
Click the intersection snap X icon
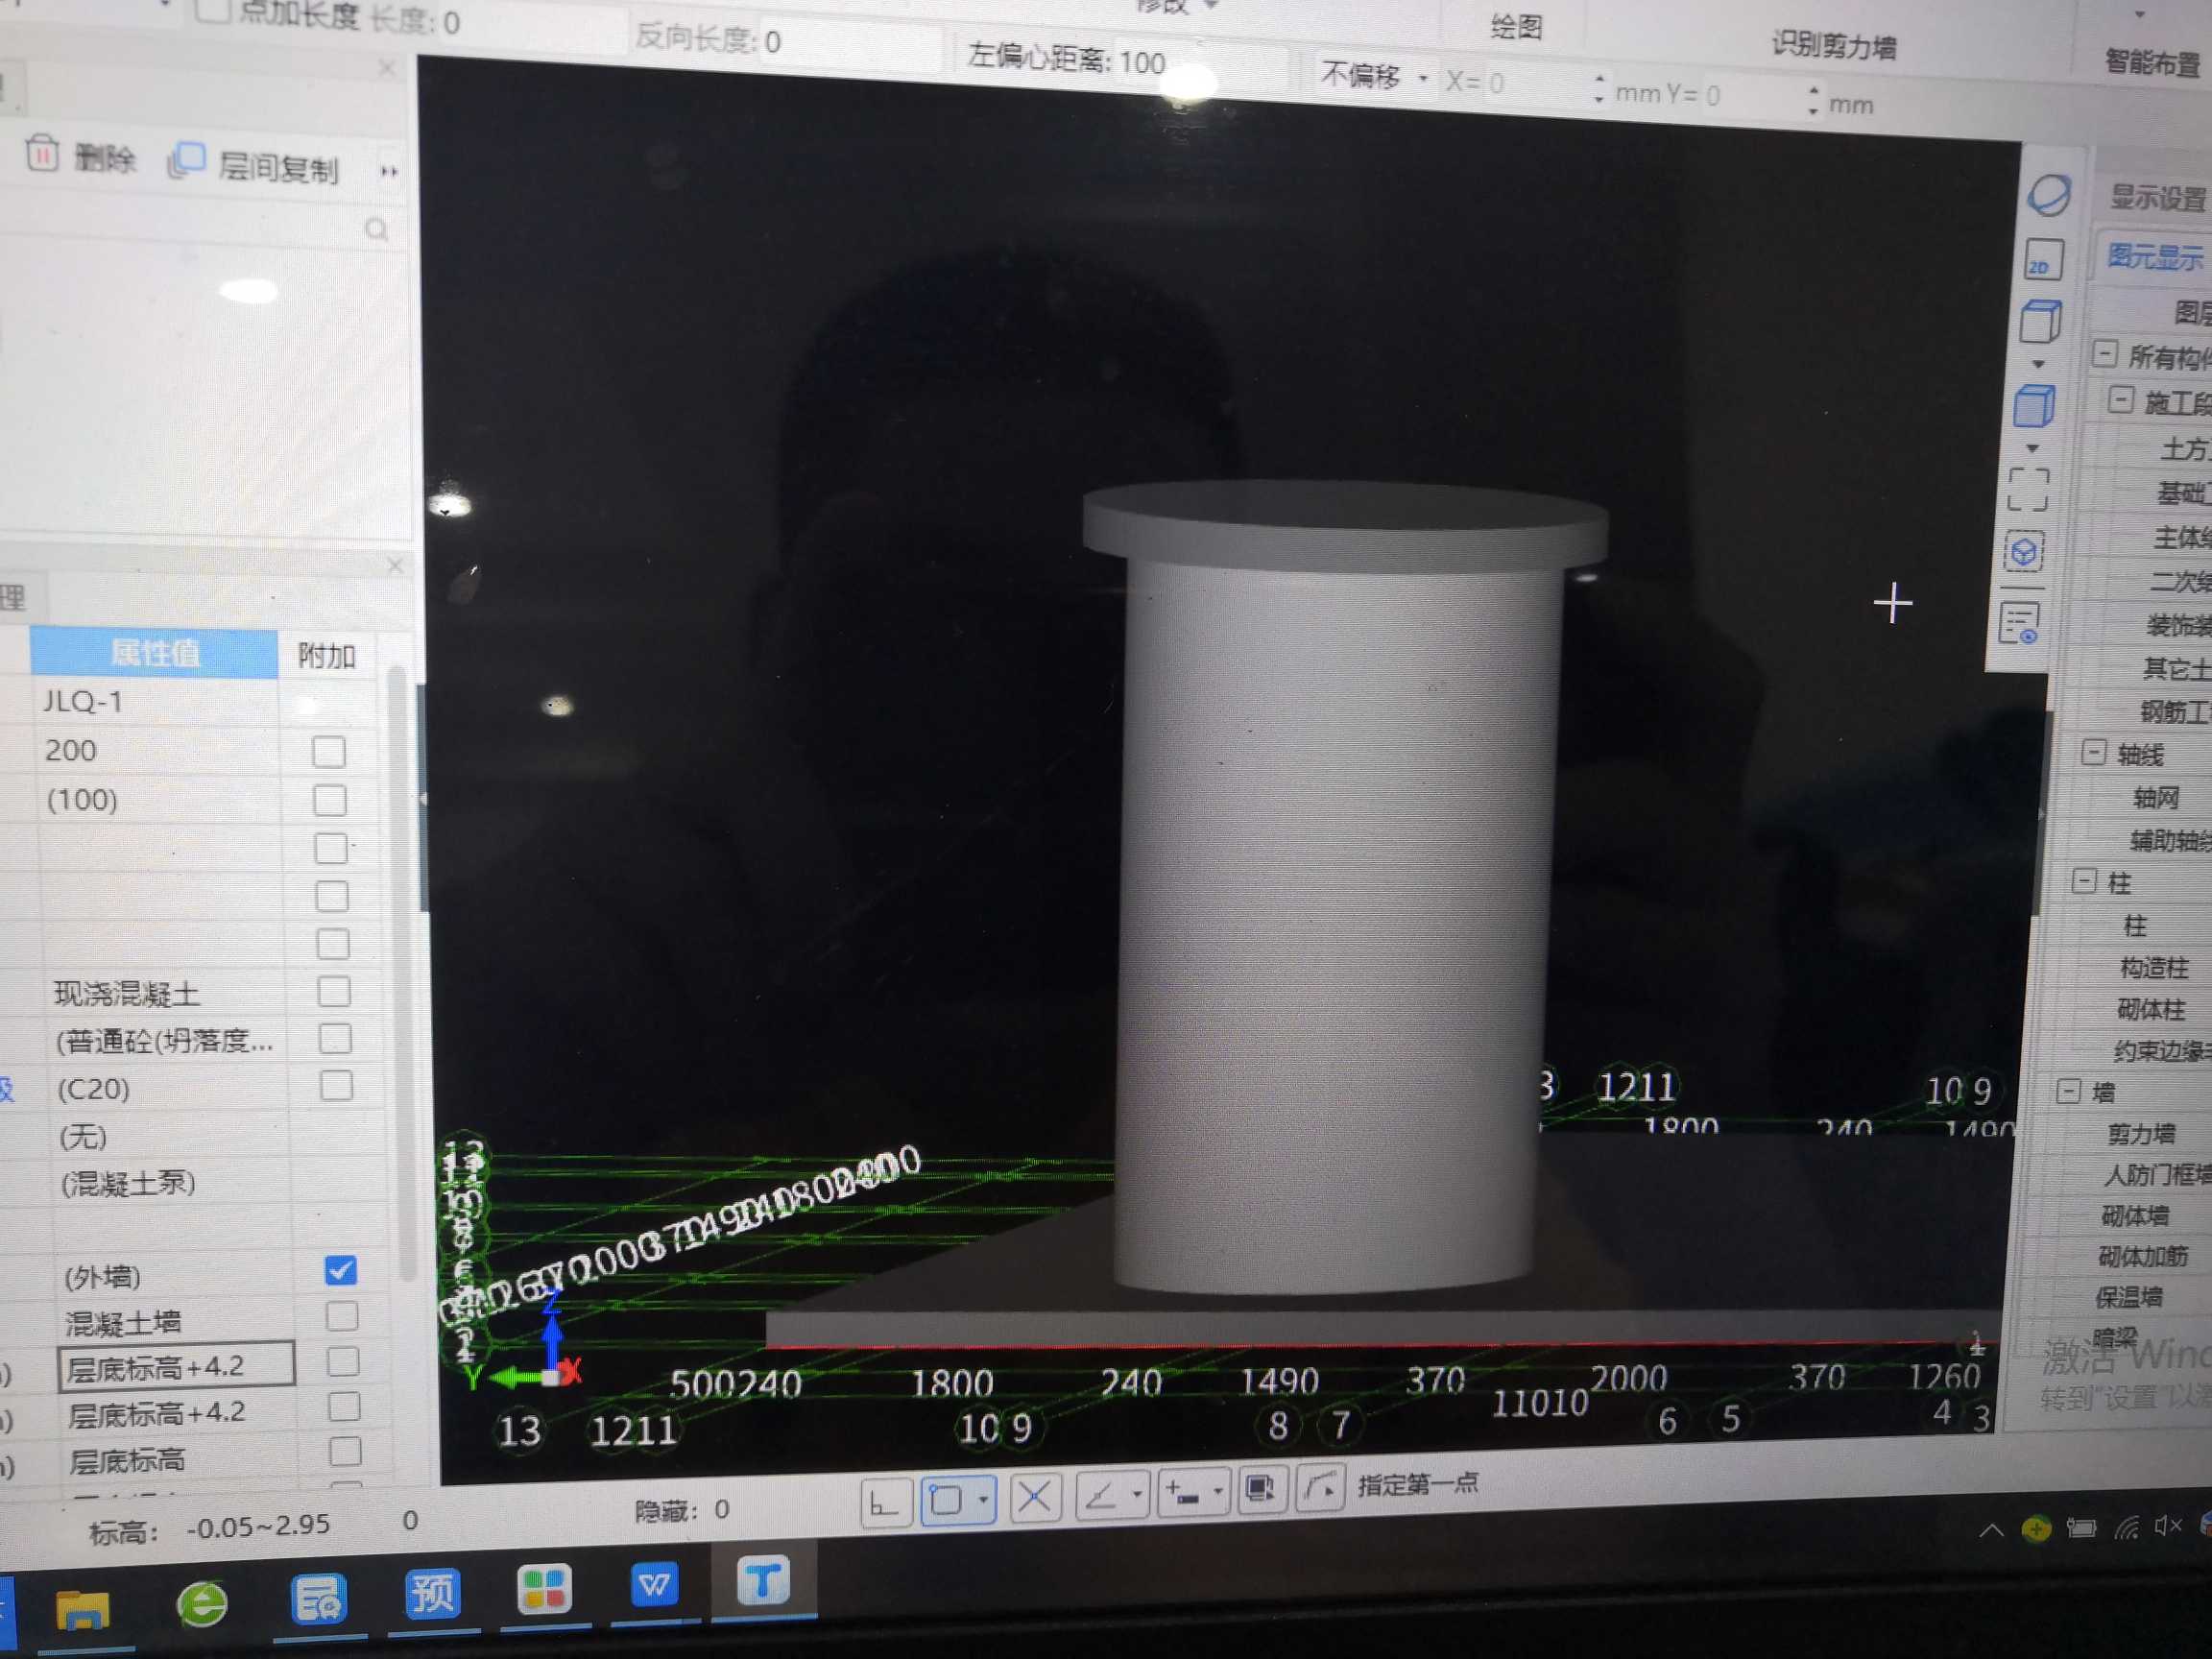click(x=1034, y=1498)
